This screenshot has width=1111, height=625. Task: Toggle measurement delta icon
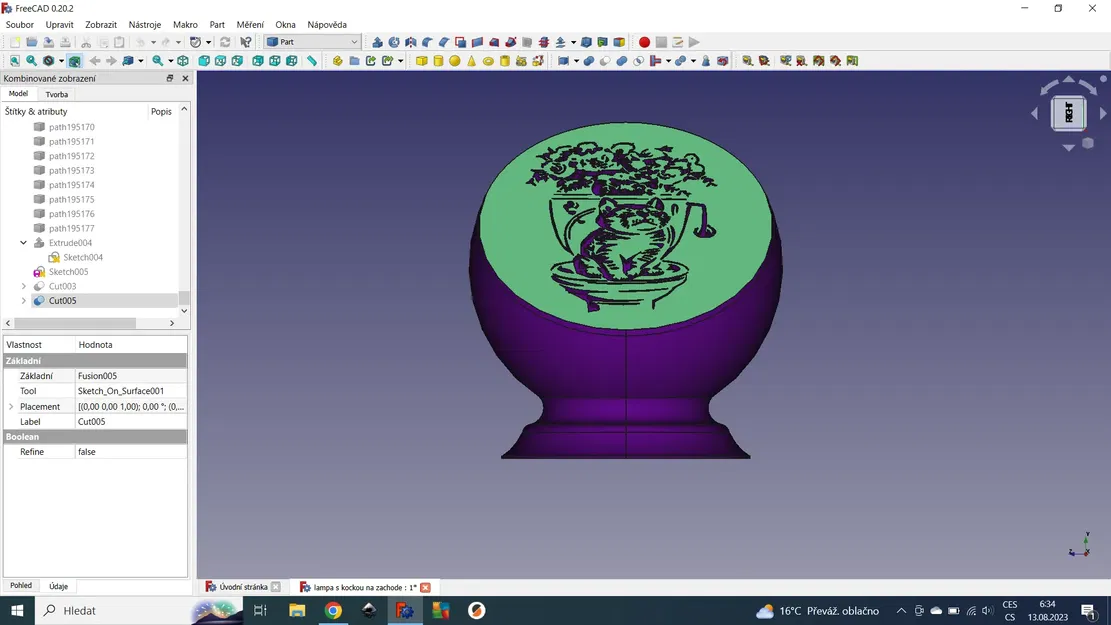click(852, 61)
